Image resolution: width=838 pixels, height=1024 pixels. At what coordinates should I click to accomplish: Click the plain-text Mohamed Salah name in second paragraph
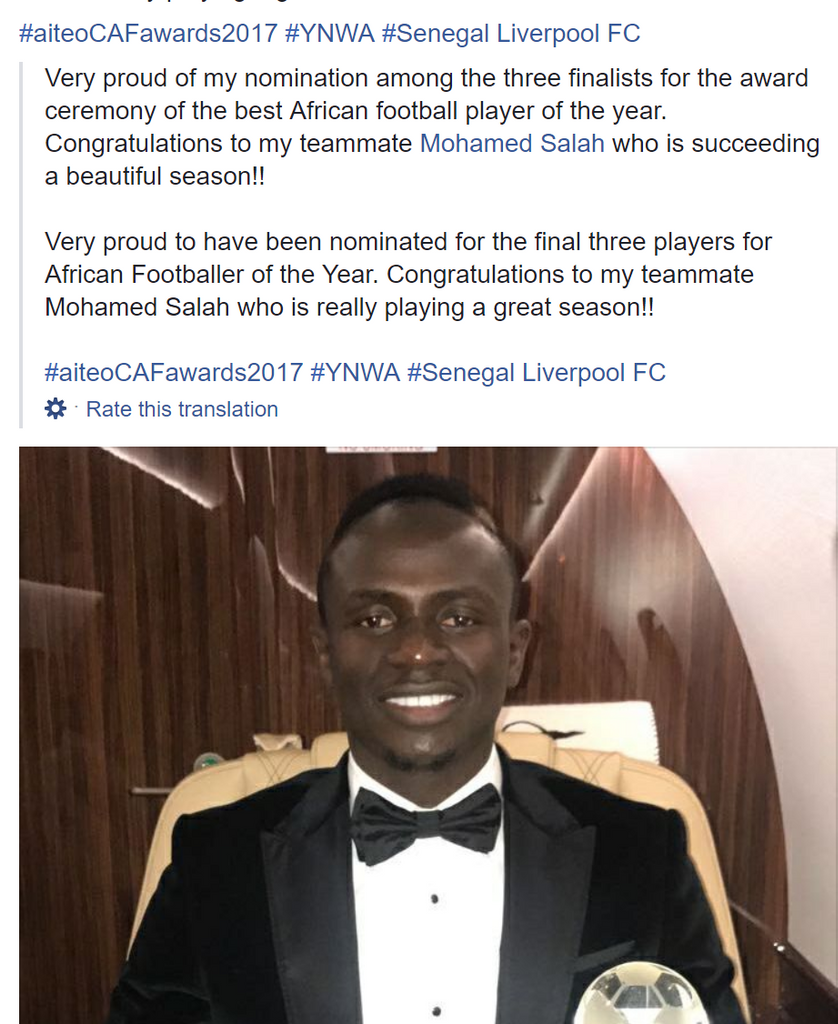137,307
